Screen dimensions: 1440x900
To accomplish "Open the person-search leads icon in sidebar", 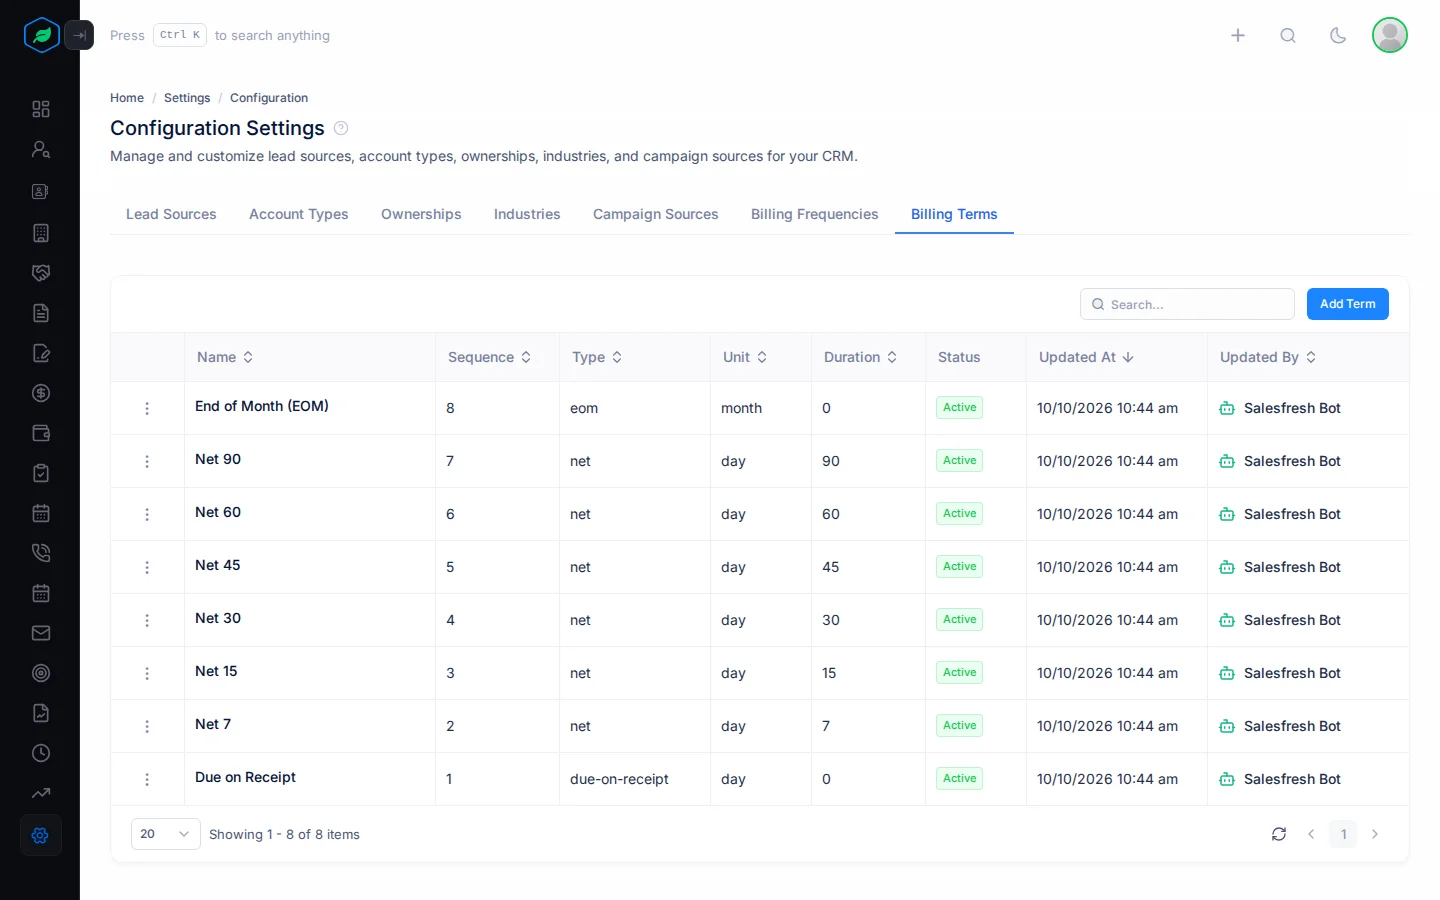I will click(41, 149).
